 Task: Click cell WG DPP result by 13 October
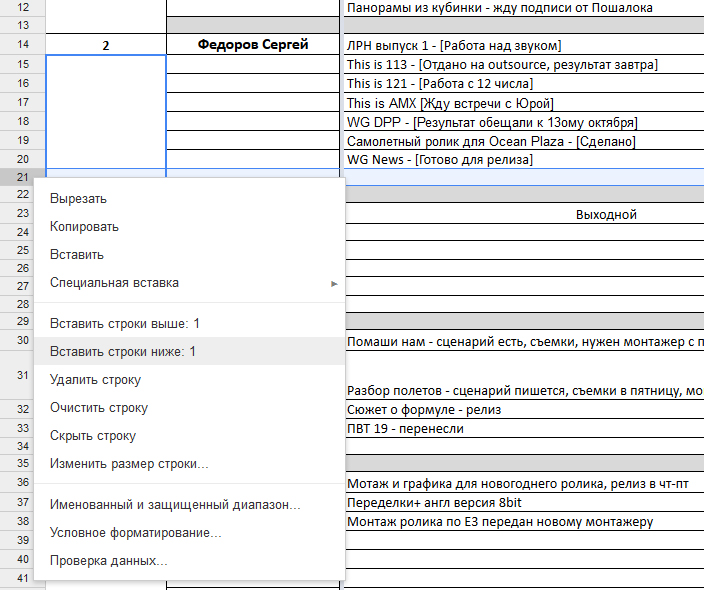pyautogui.click(x=524, y=122)
